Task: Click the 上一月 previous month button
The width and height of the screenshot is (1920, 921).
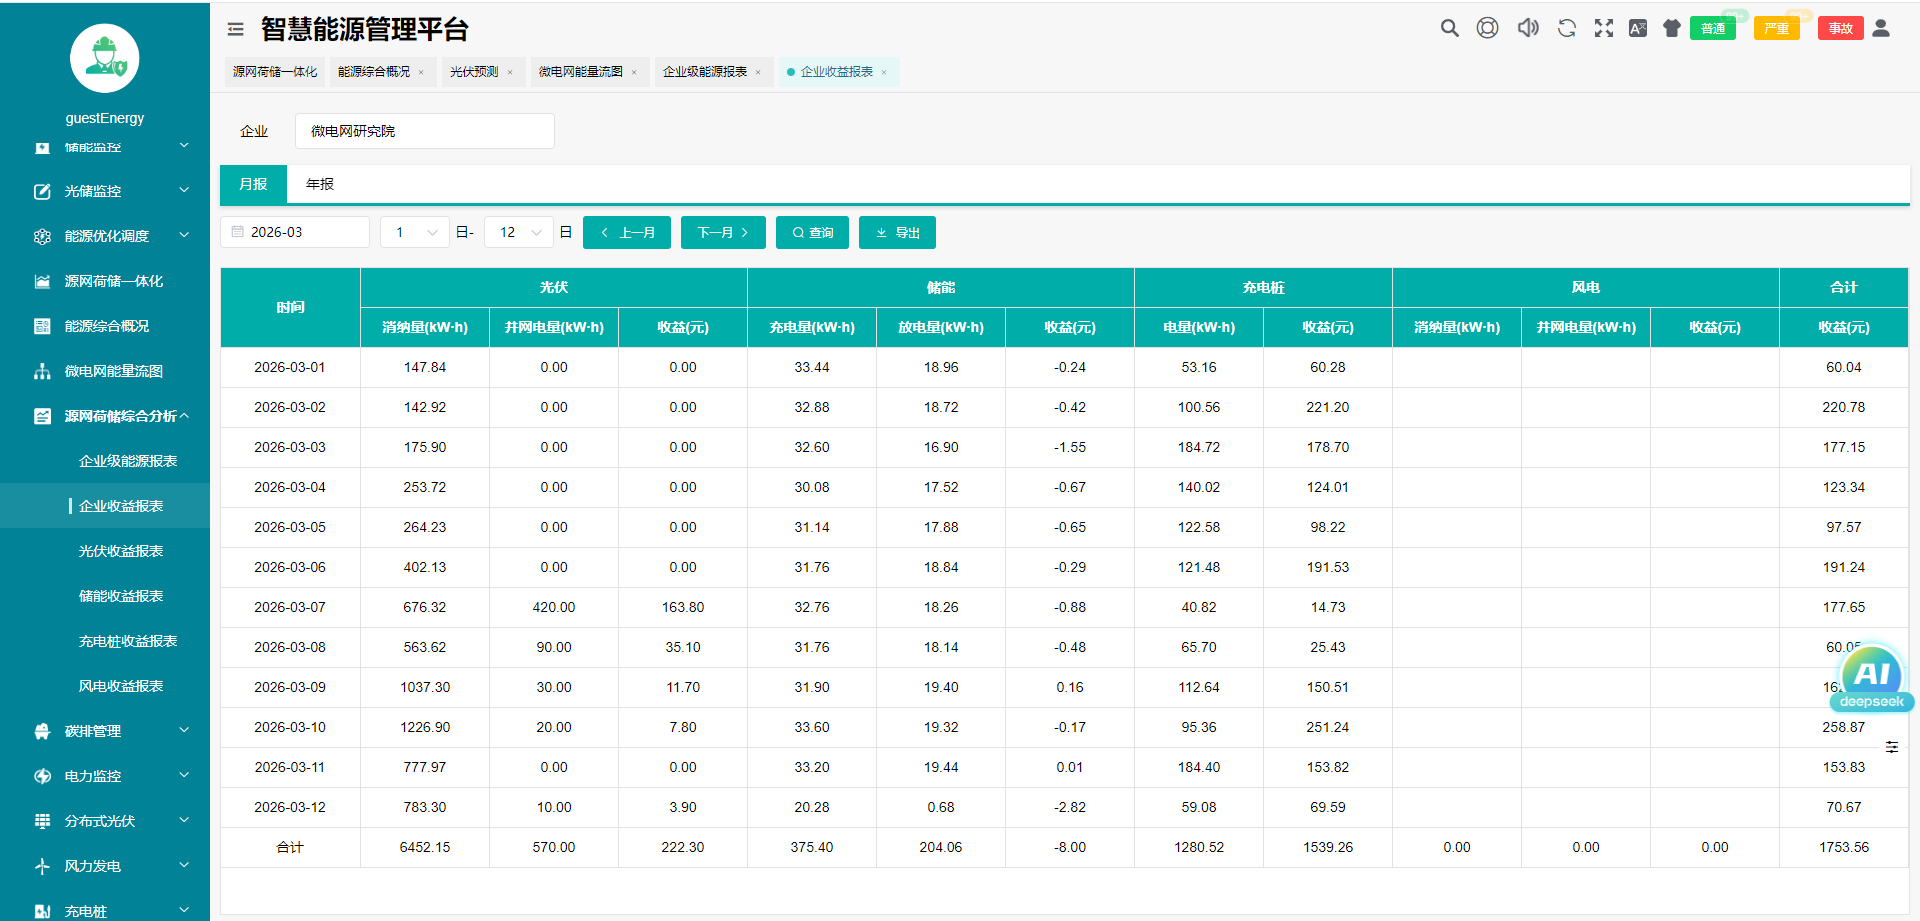Action: (626, 232)
